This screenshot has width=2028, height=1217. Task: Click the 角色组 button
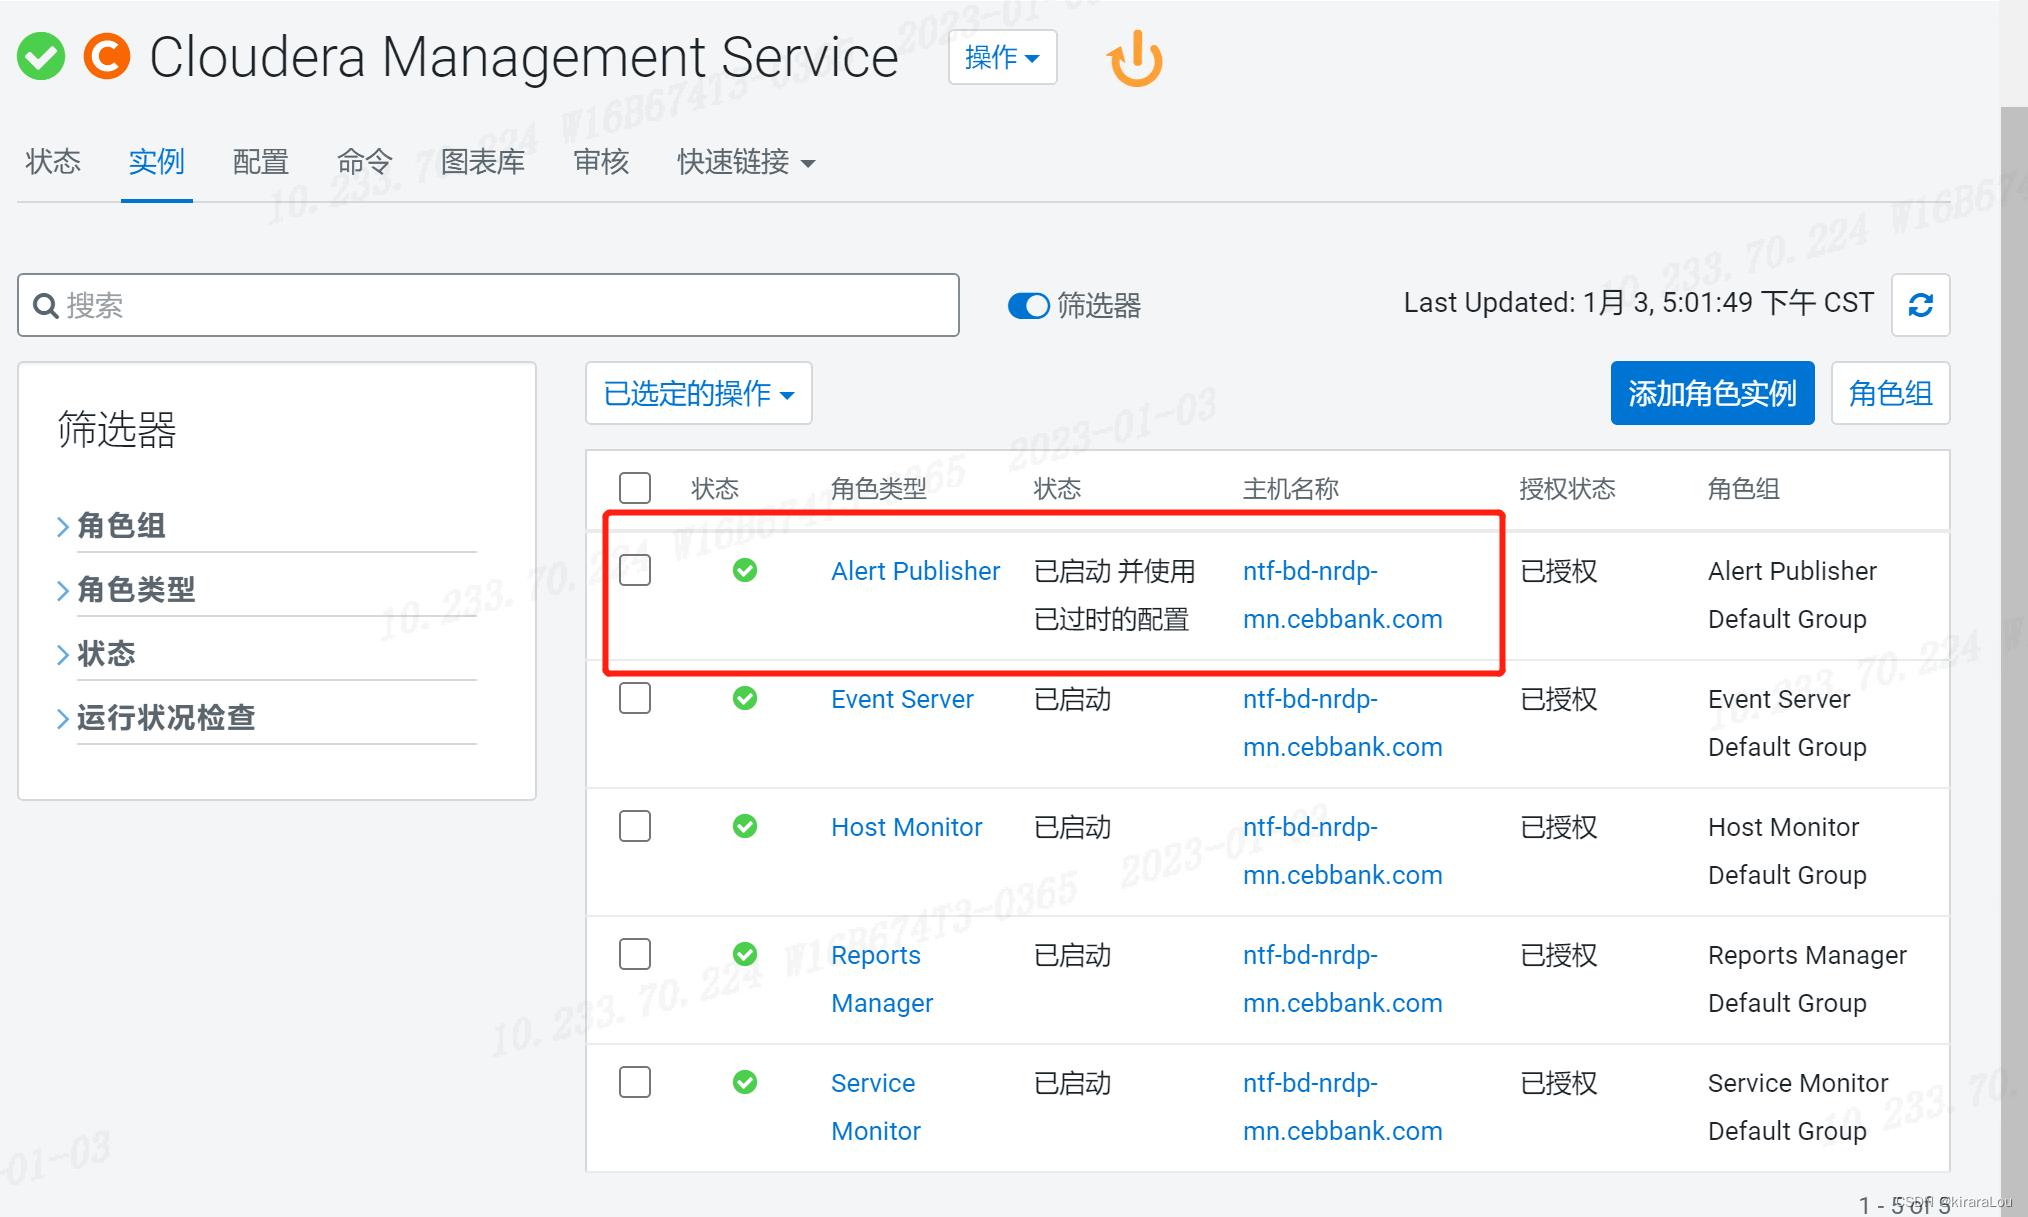tap(1890, 393)
